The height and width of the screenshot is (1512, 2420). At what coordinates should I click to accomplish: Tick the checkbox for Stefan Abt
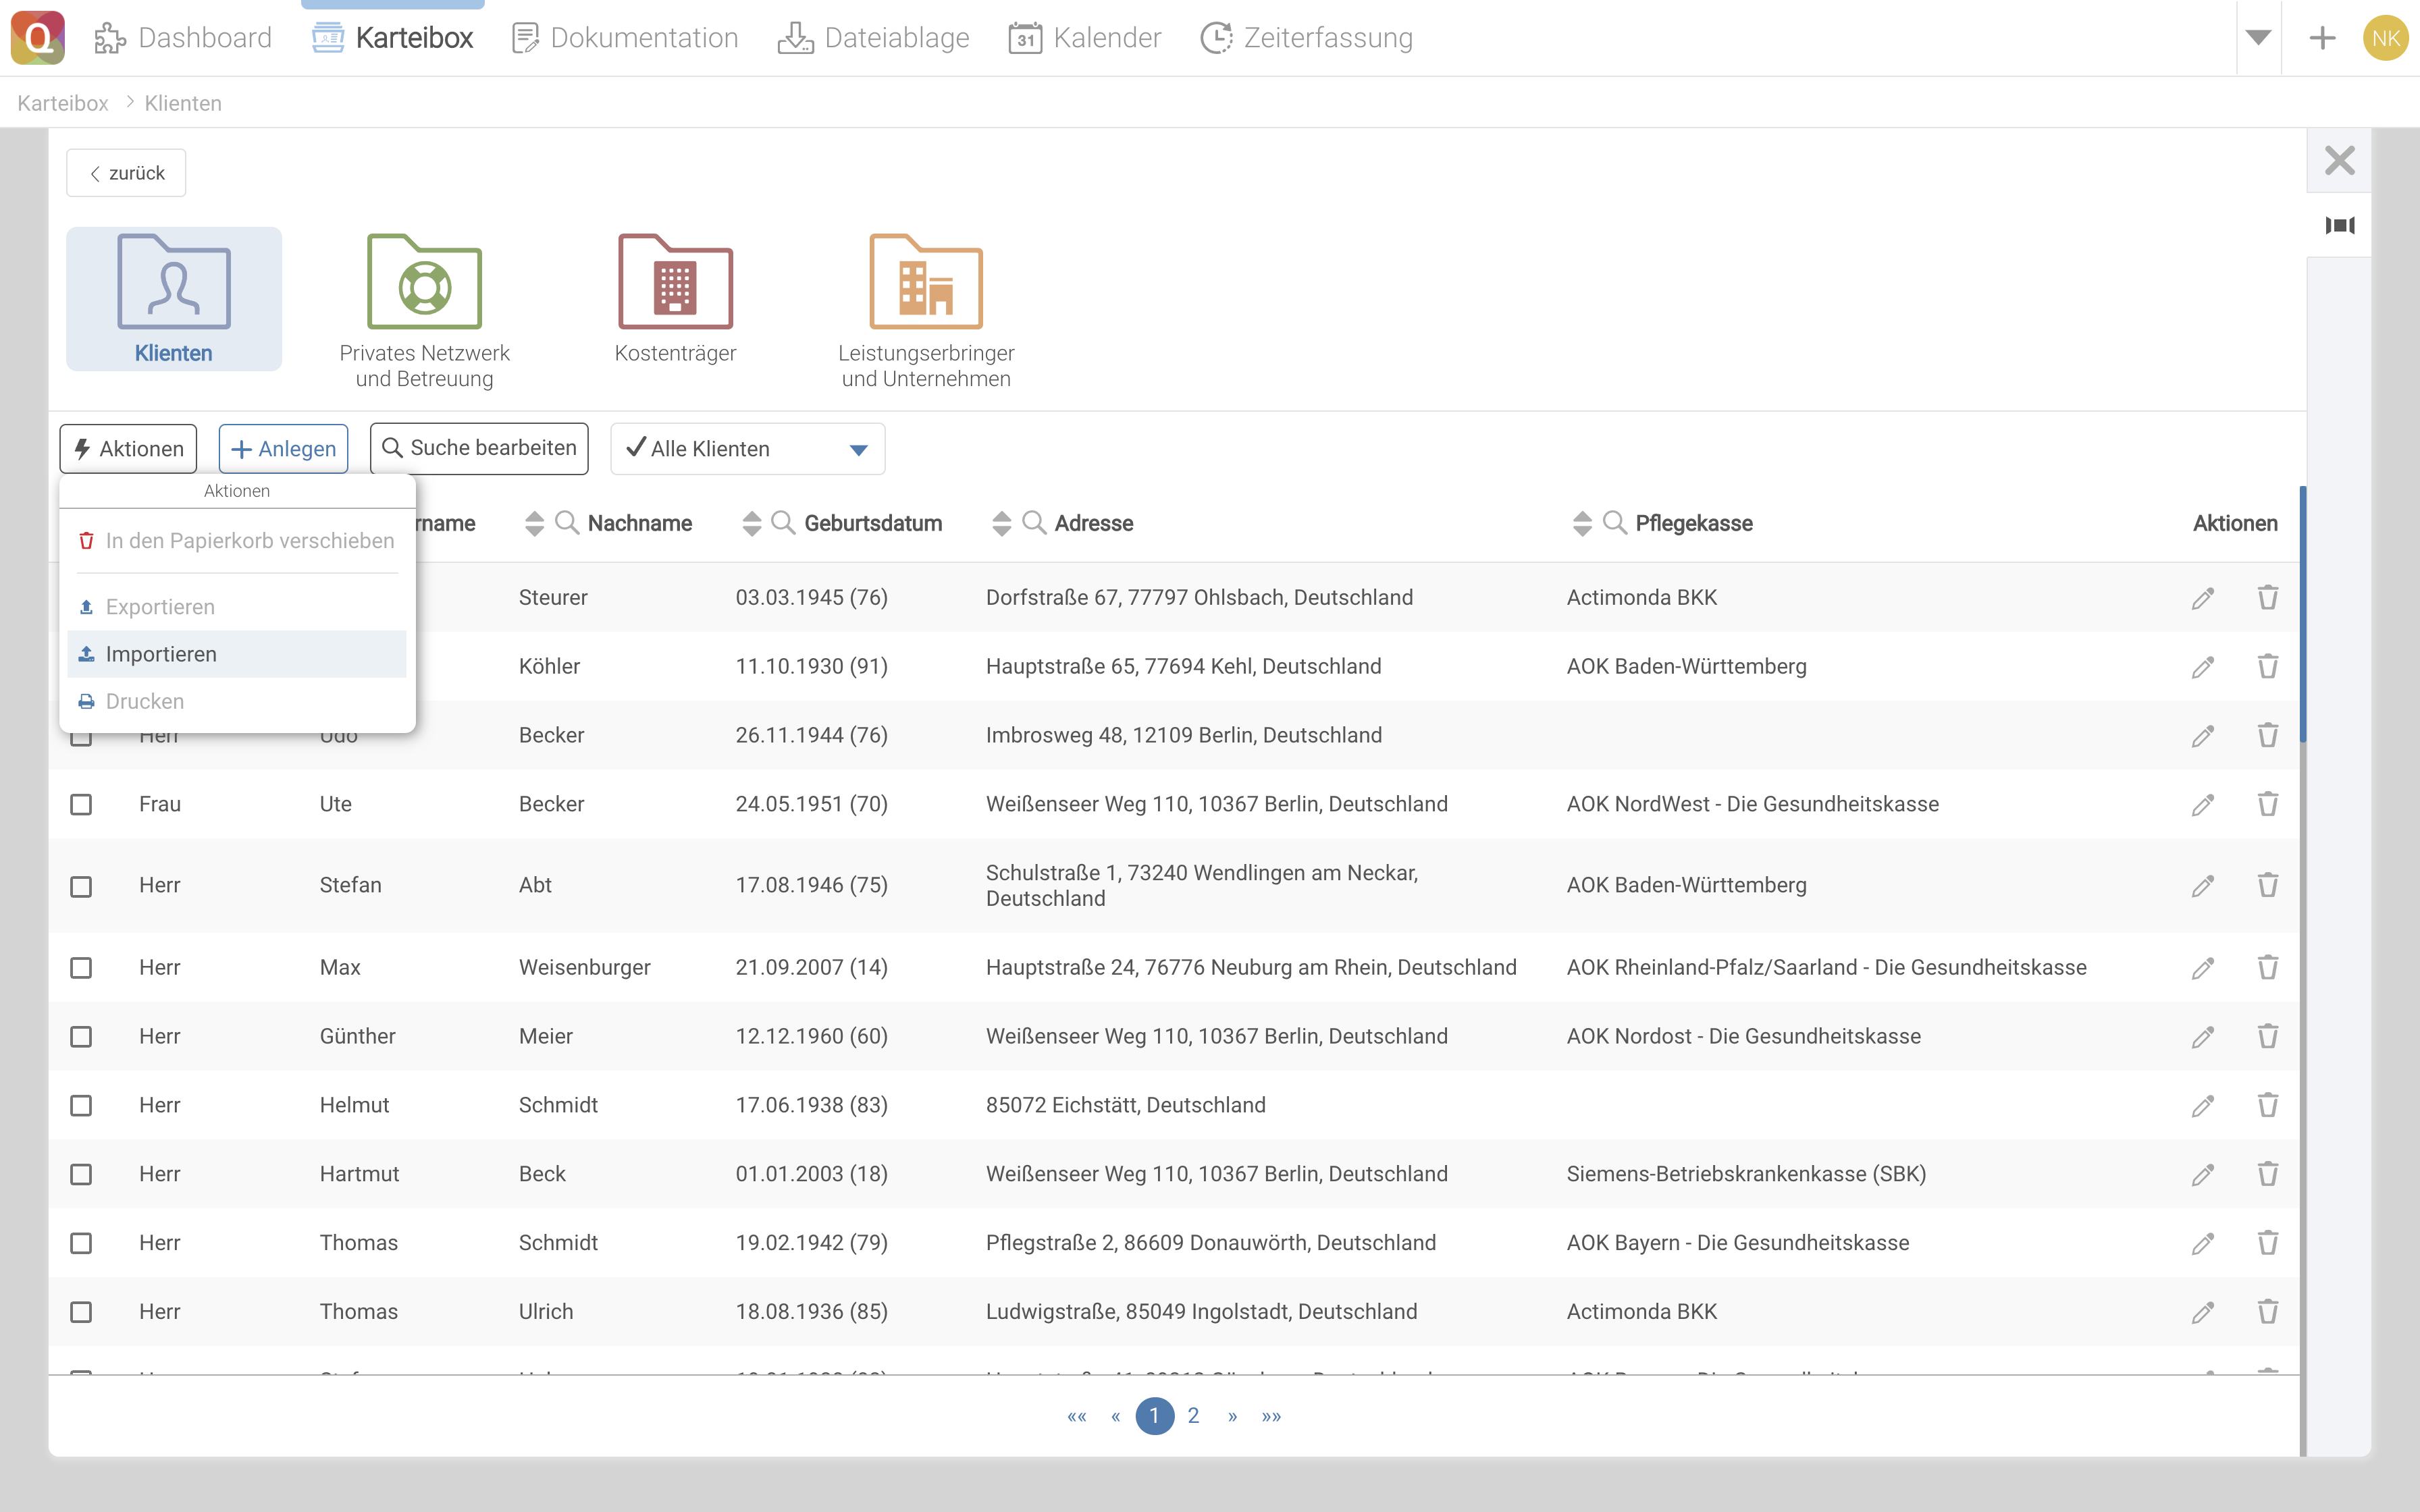pyautogui.click(x=81, y=886)
